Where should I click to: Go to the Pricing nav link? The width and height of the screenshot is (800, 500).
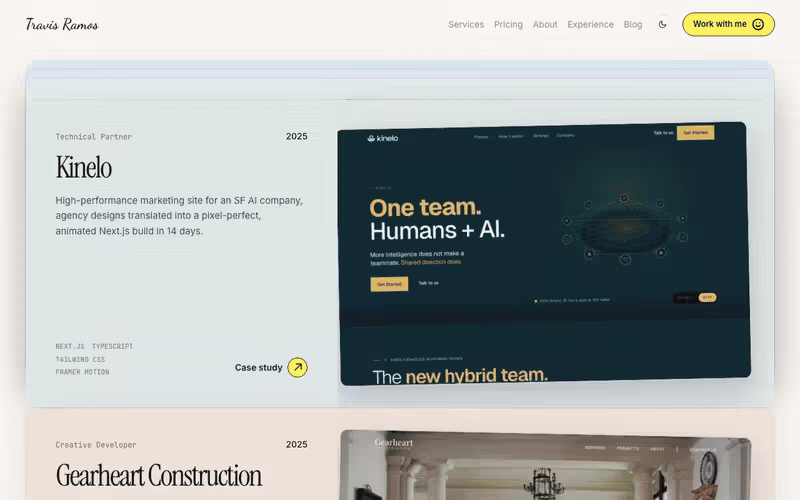coord(508,24)
